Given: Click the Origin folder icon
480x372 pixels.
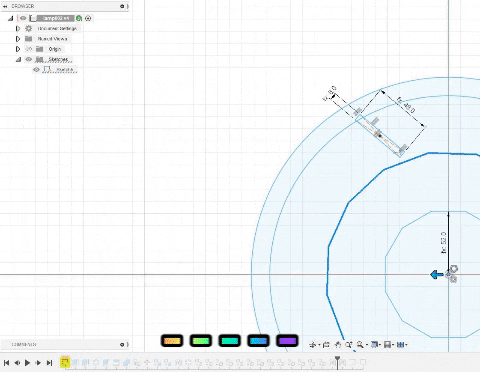Looking at the screenshot, I should 40,49.
